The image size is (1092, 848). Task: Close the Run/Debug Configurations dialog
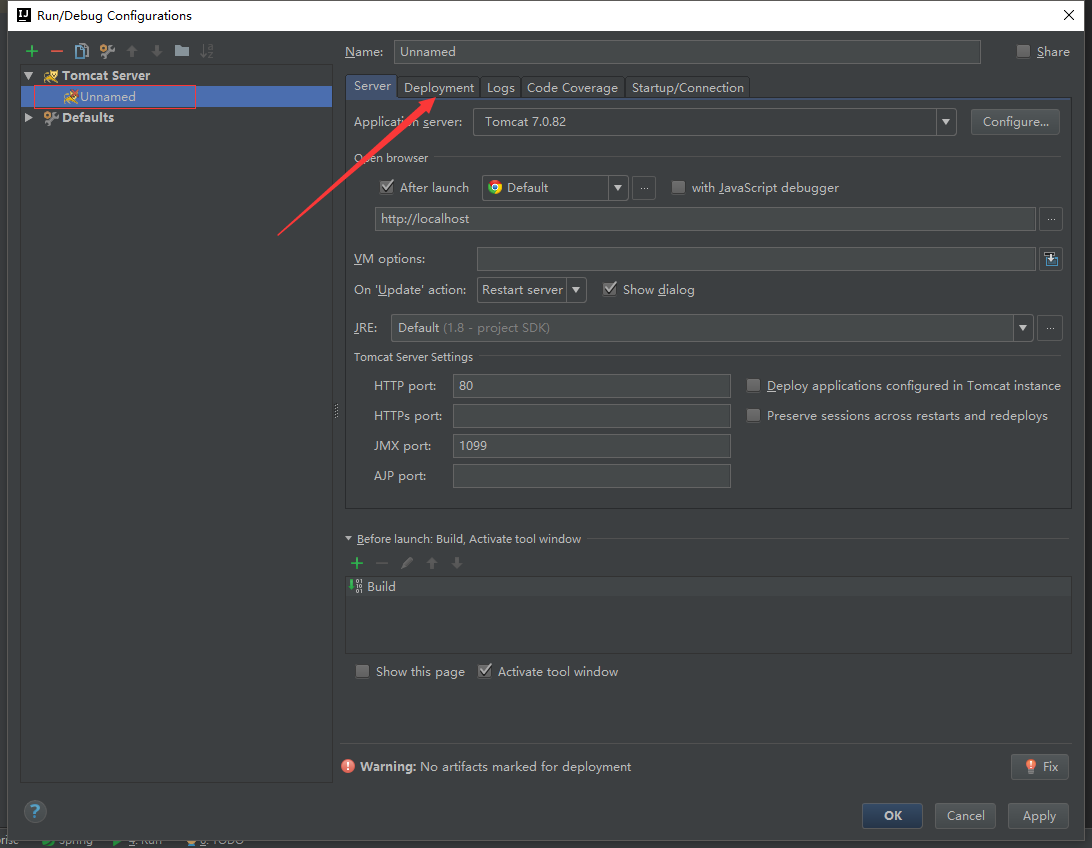point(1068,15)
